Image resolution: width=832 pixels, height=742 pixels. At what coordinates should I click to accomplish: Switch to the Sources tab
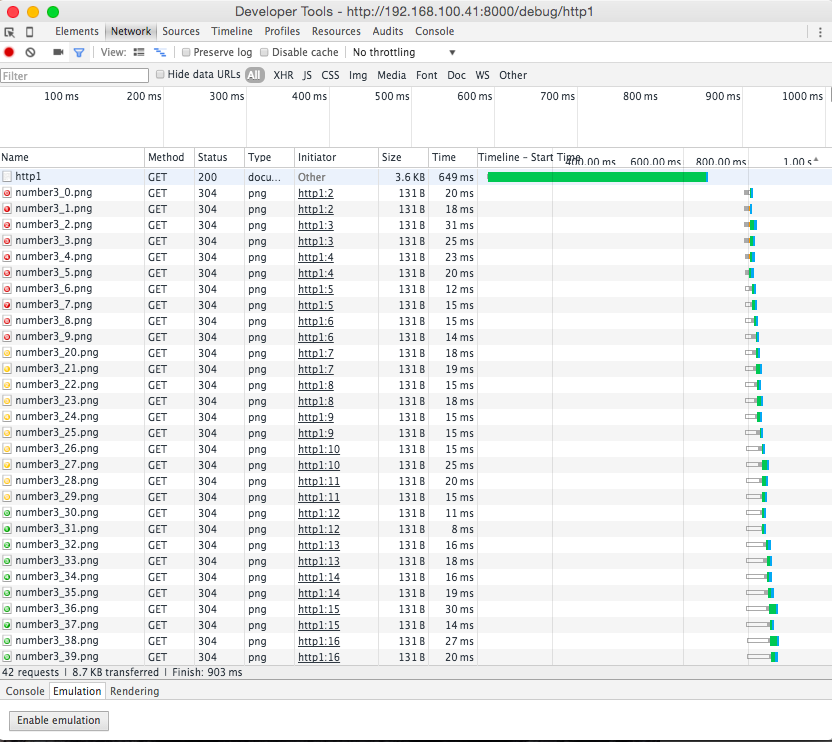pos(181,31)
